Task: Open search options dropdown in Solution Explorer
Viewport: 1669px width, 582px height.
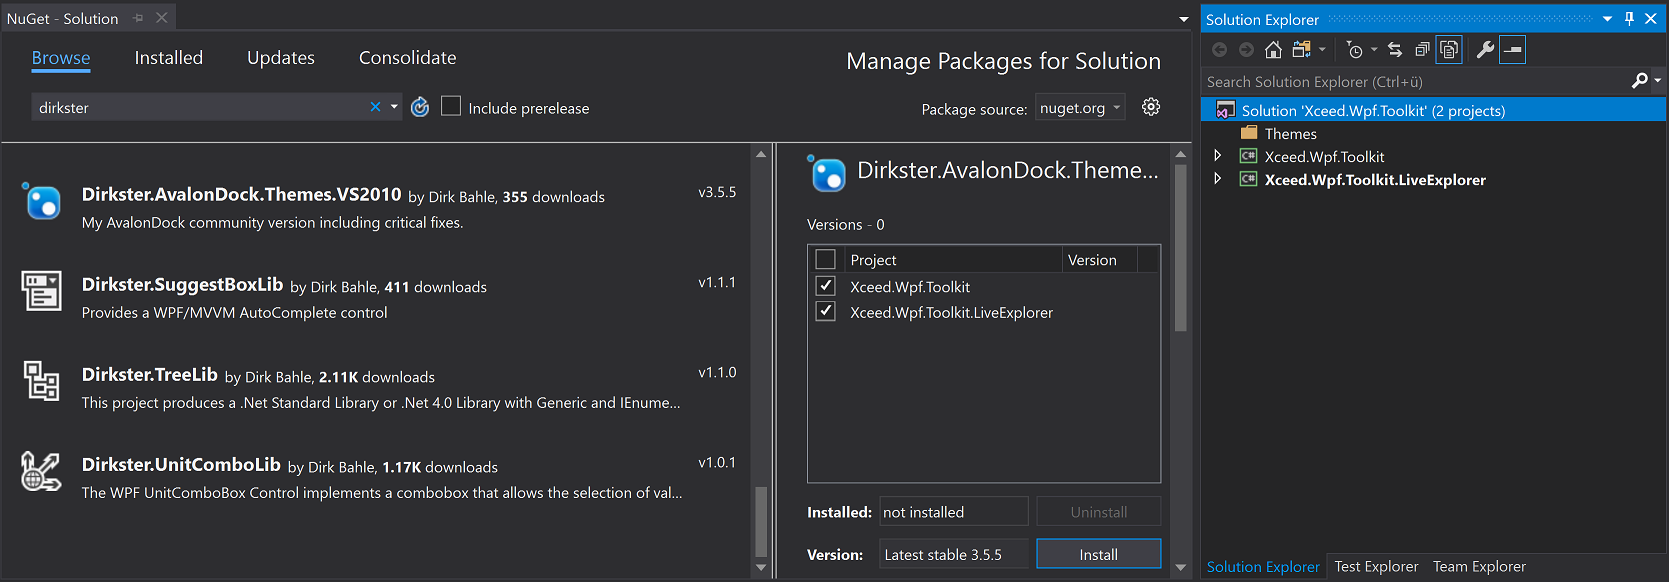Action: 1658,81
